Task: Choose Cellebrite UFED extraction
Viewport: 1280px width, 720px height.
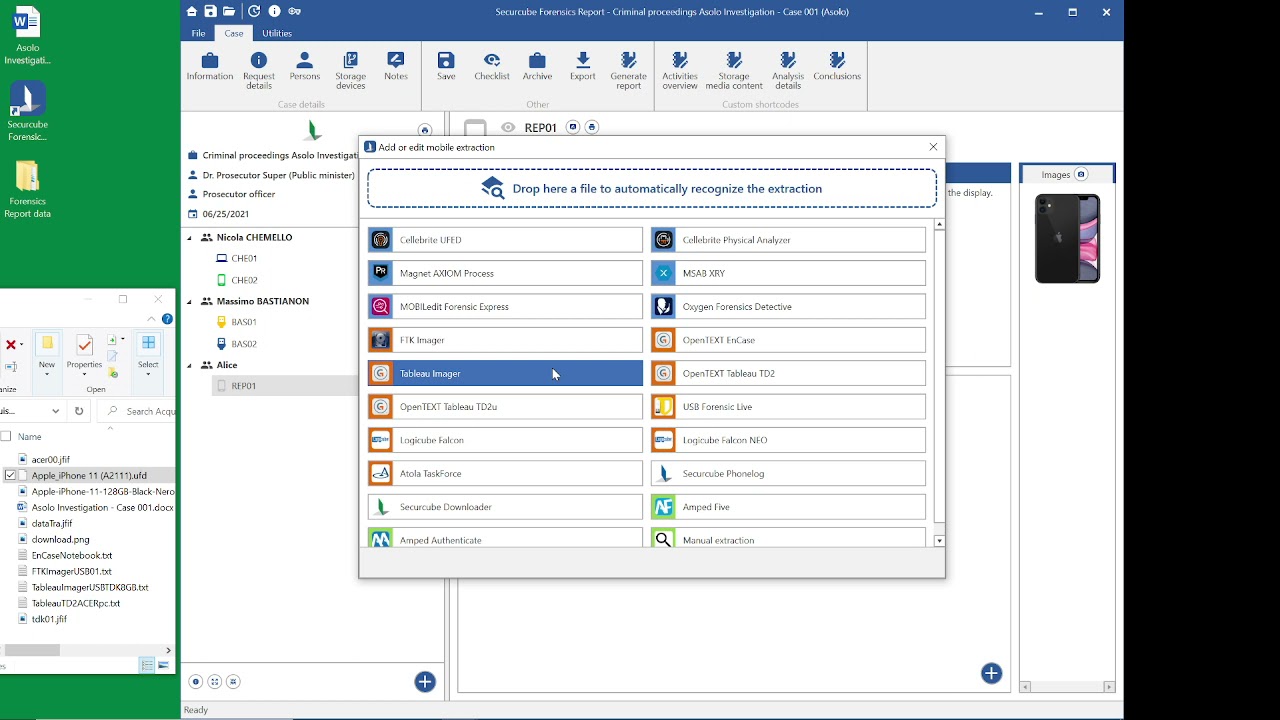Action: 505,240
